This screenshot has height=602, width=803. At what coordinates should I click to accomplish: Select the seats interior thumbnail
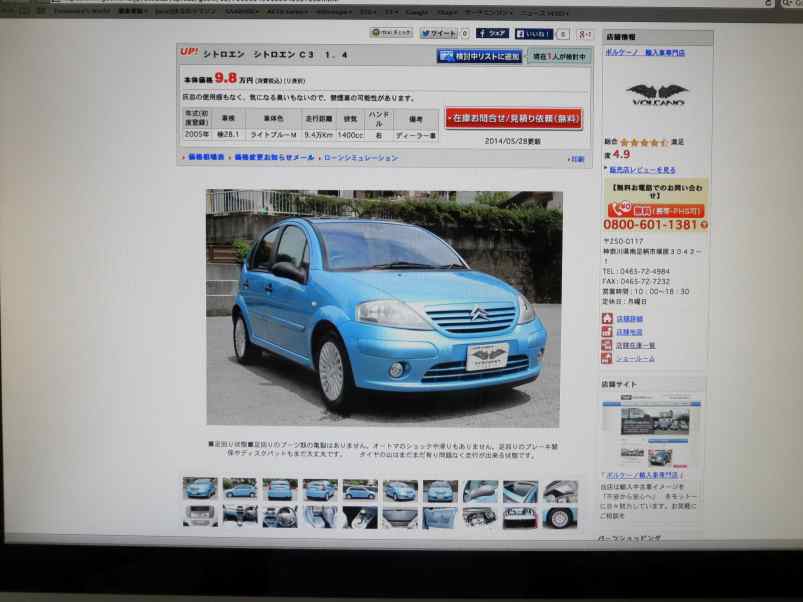point(320,517)
